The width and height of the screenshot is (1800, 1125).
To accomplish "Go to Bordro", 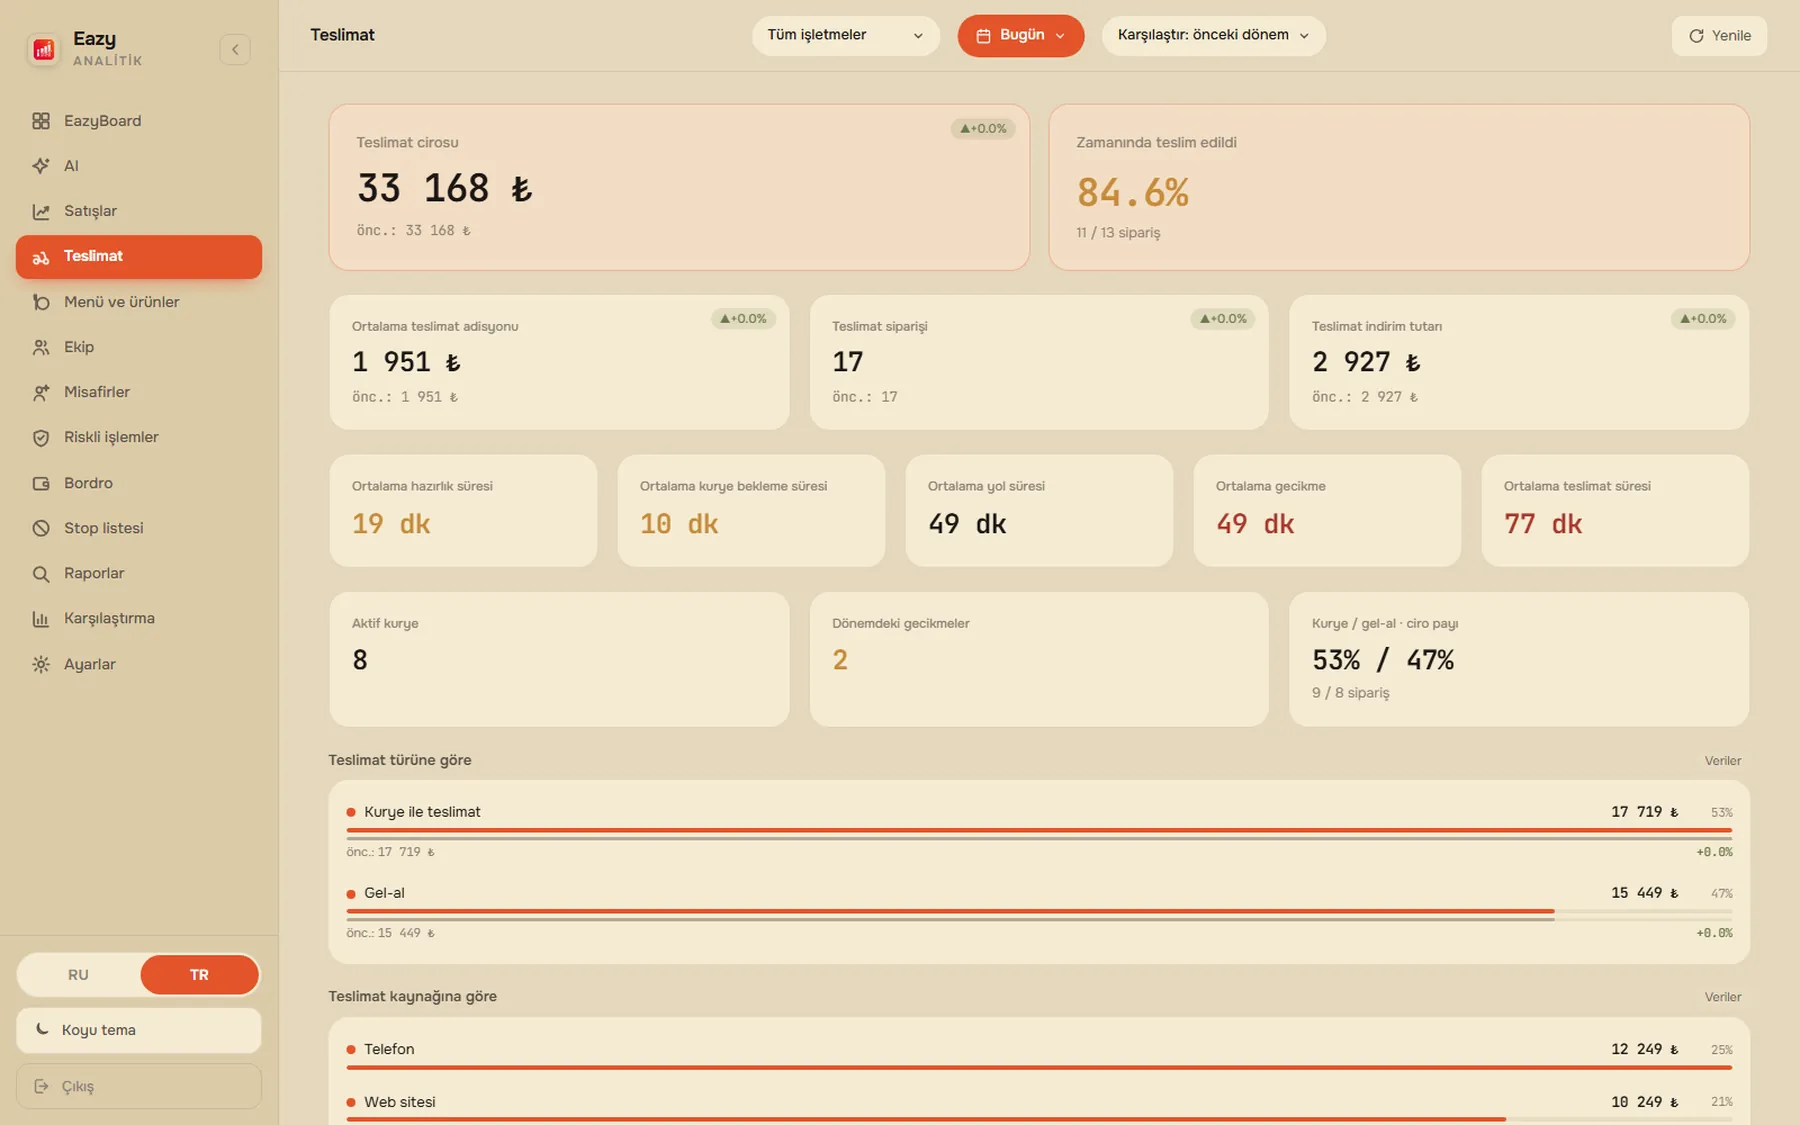I will pos(139,483).
